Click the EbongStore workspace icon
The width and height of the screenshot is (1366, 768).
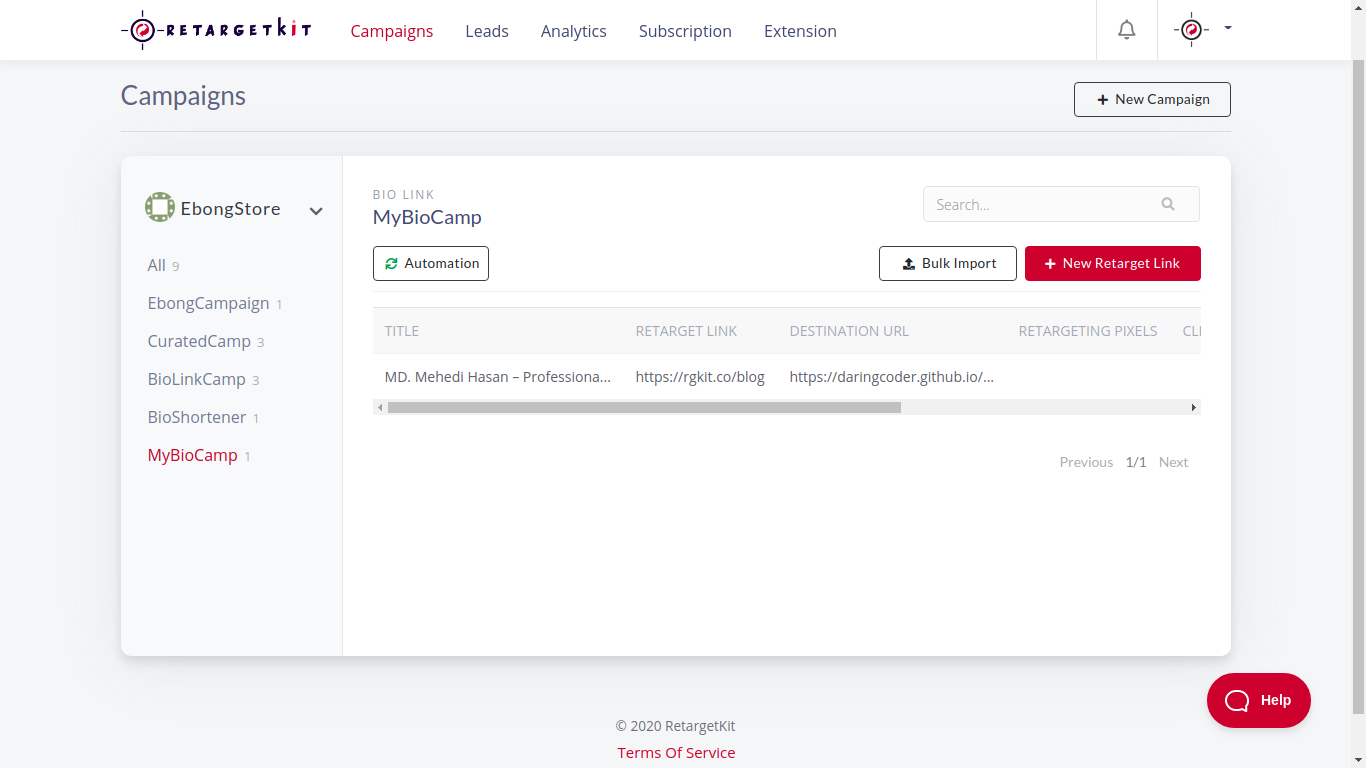pos(160,208)
